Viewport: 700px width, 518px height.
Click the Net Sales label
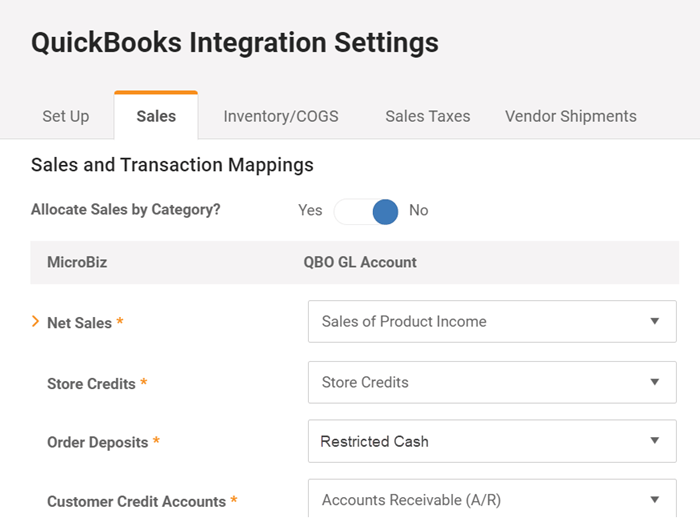[x=79, y=322]
